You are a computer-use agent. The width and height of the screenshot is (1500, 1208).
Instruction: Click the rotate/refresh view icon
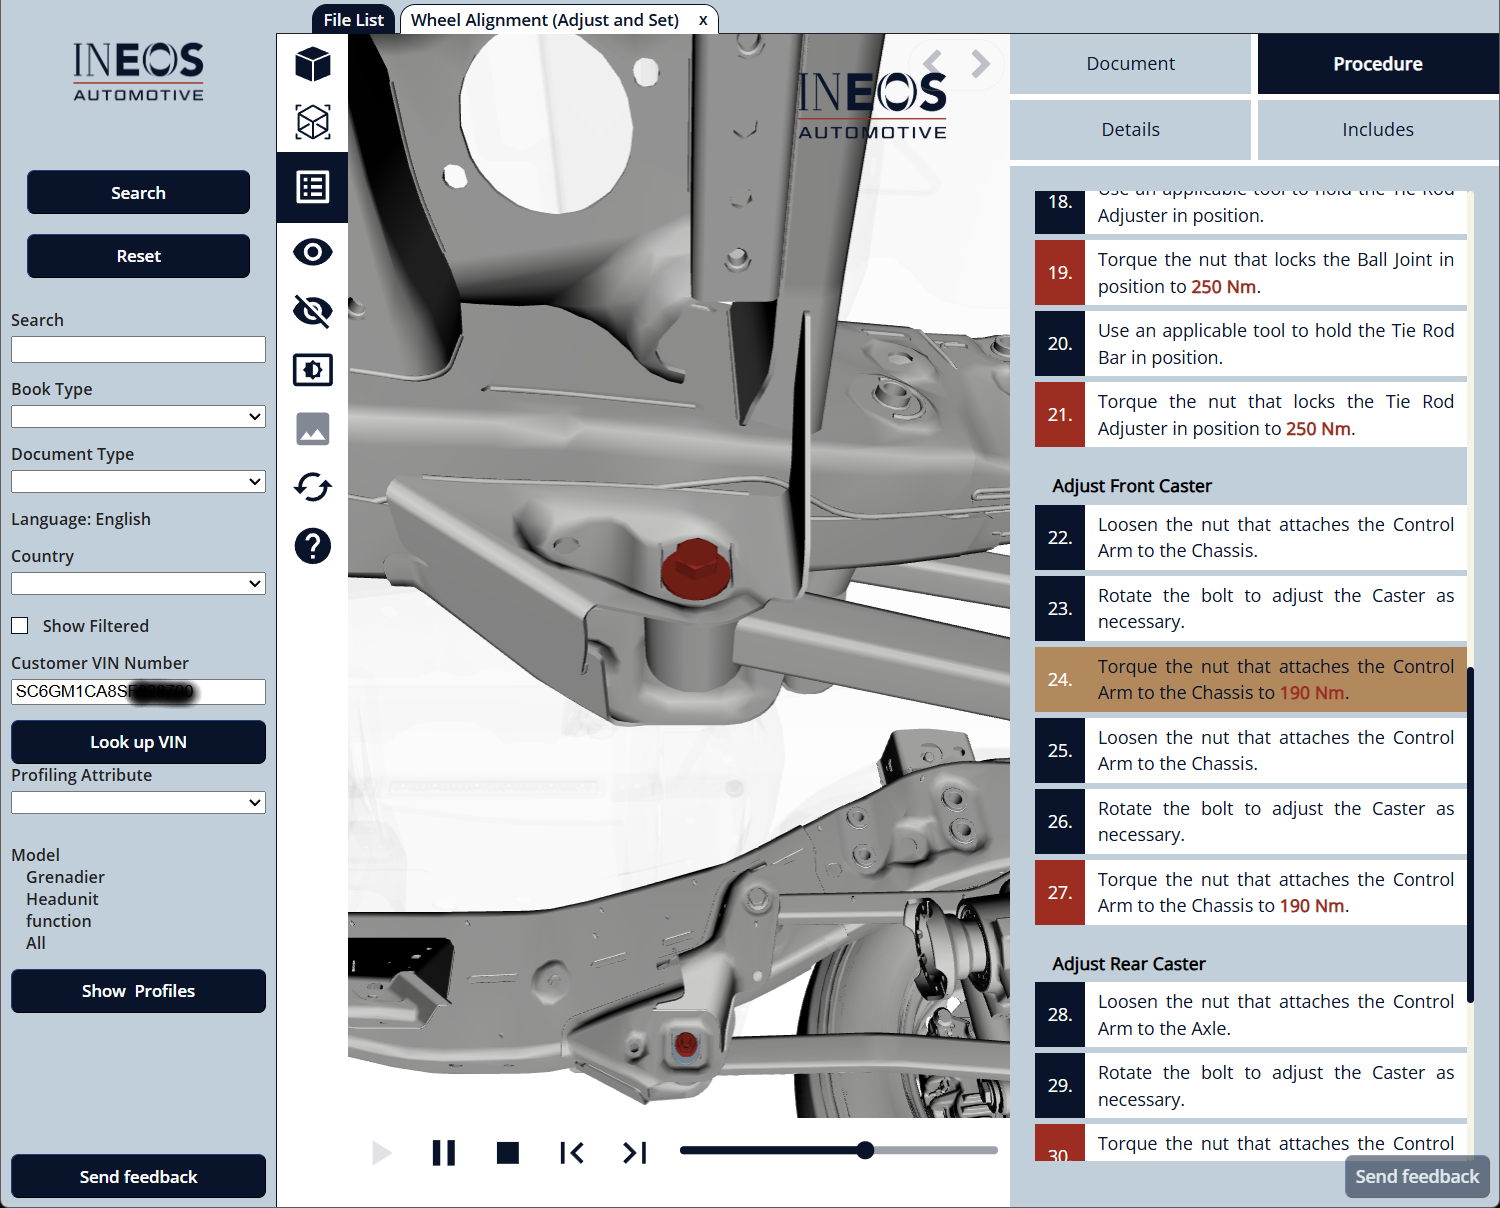click(313, 487)
